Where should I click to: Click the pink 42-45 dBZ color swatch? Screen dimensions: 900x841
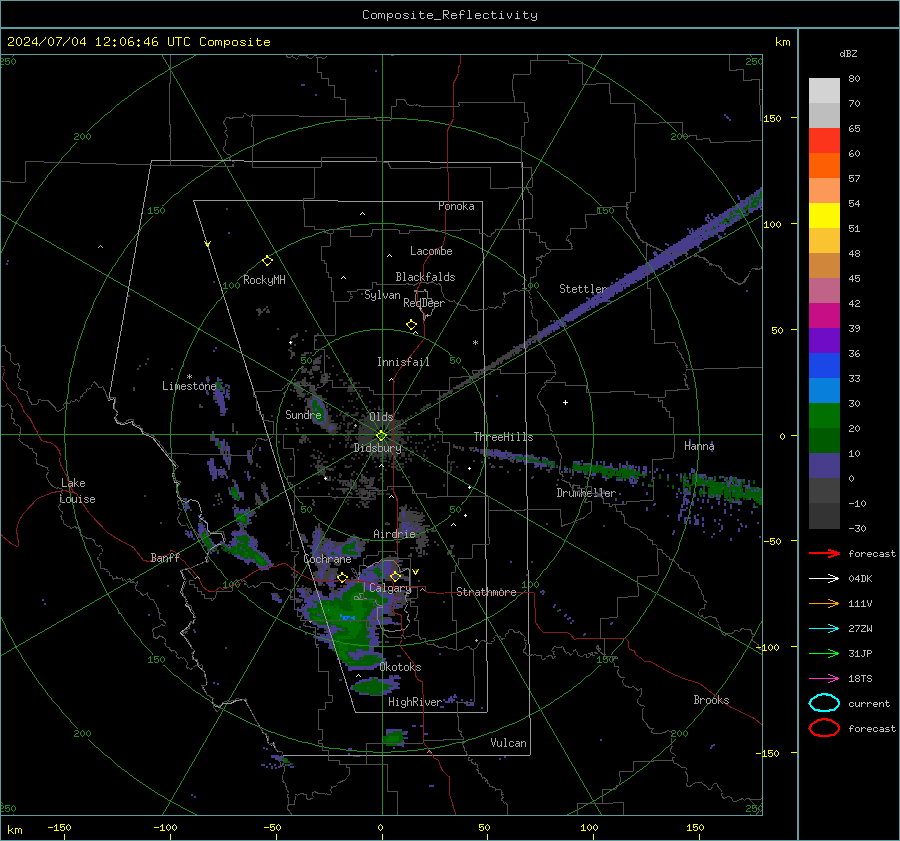click(x=824, y=291)
